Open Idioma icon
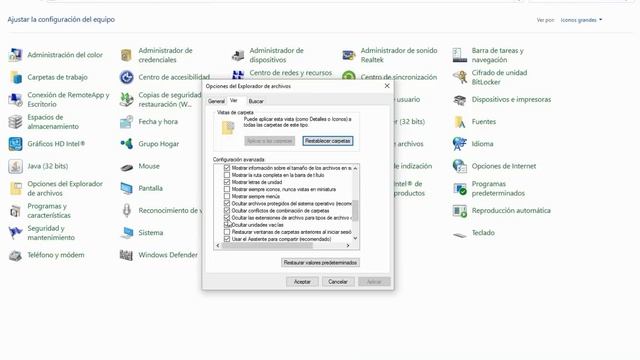 pos(460,144)
